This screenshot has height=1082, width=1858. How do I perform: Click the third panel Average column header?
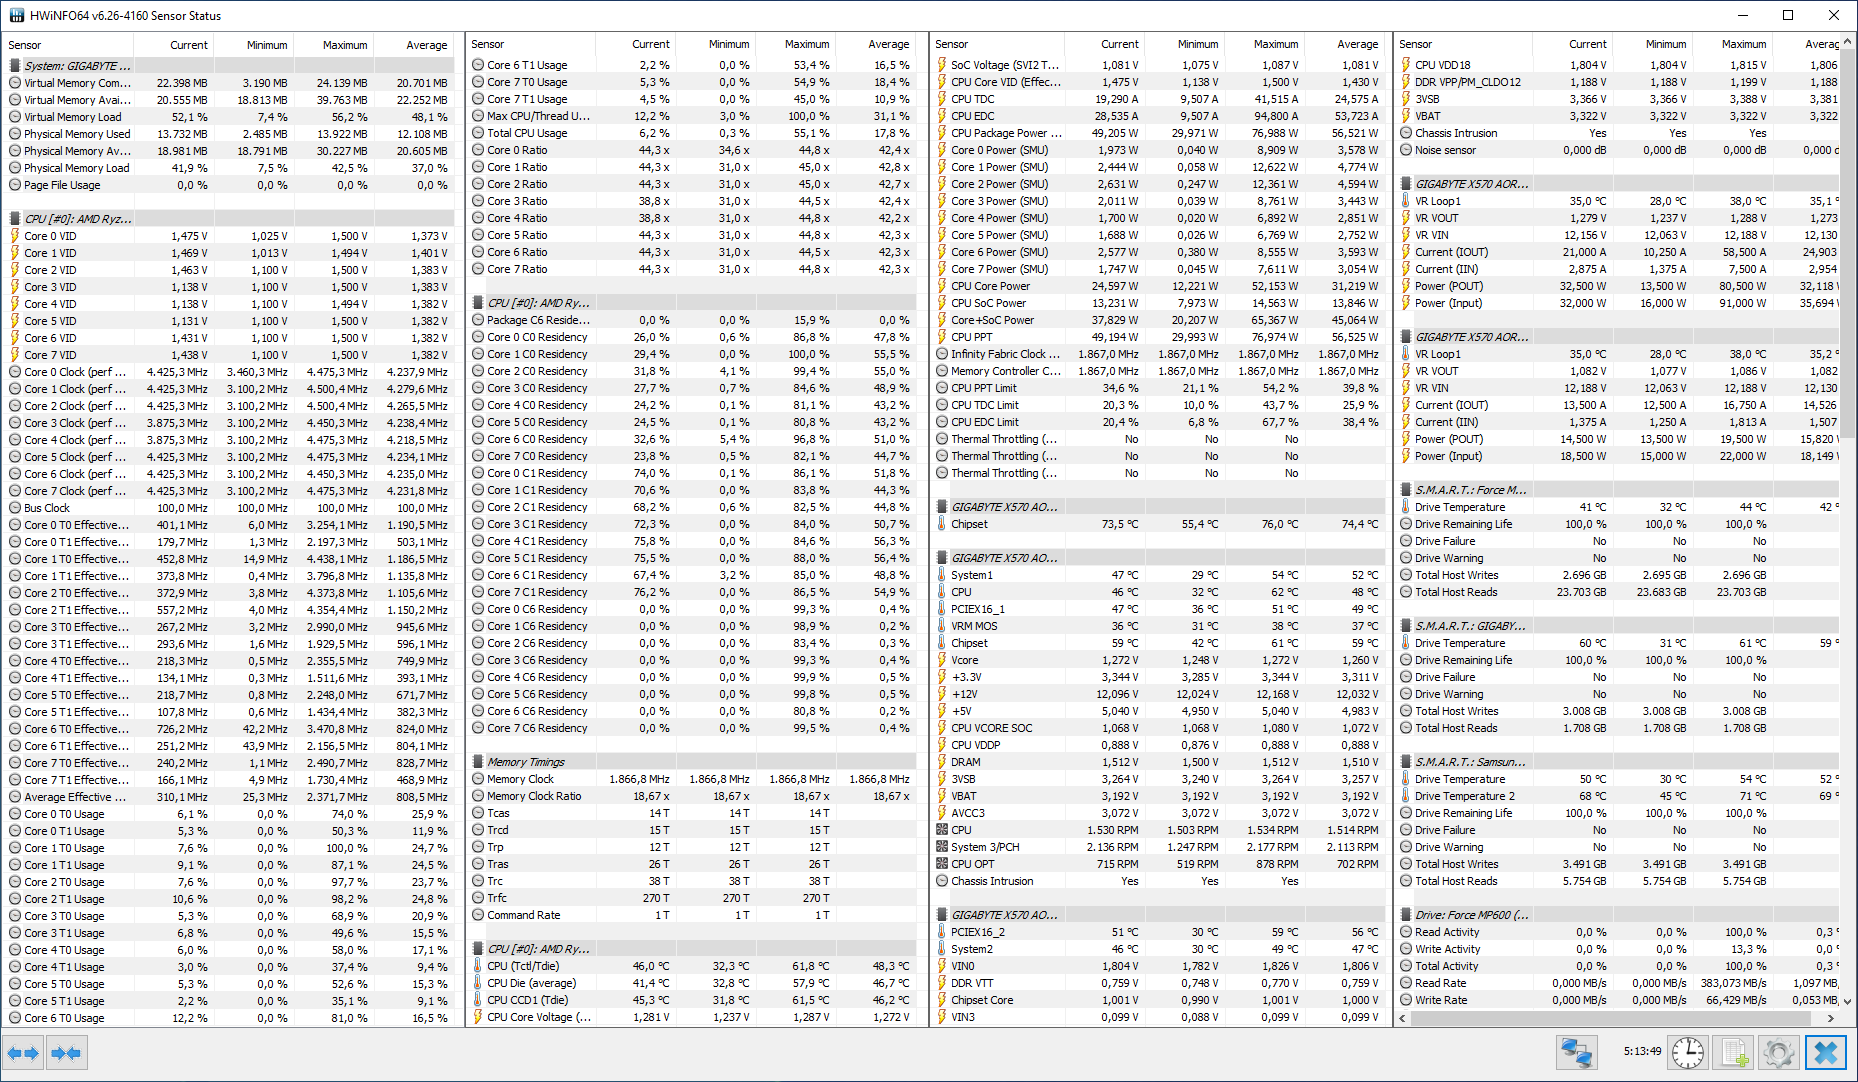pyautogui.click(x=1344, y=44)
